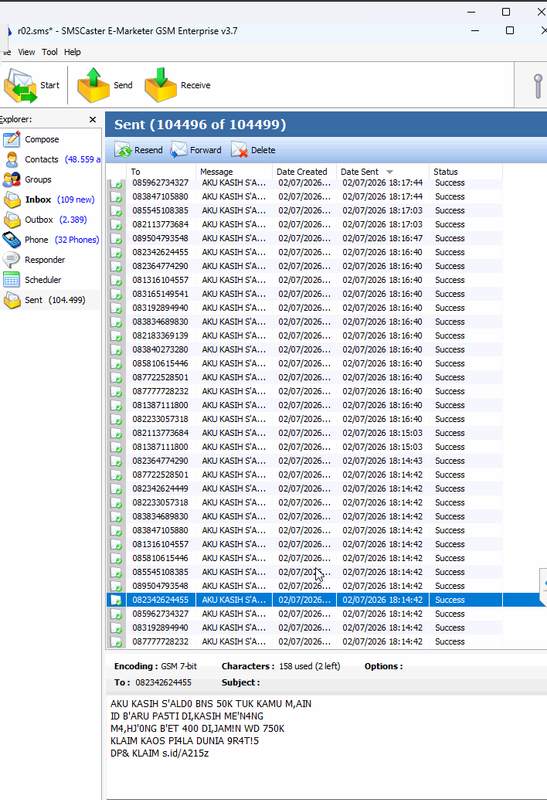Open Phone devices list
The height and width of the screenshot is (800, 547).
tap(36, 240)
